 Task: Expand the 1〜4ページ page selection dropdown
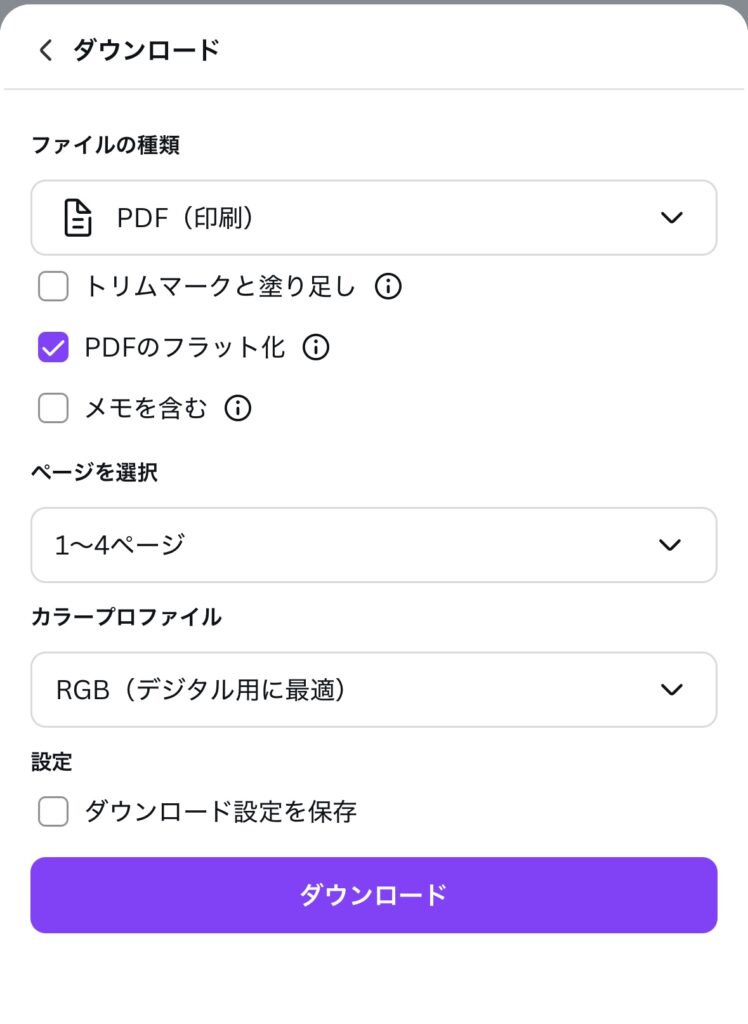pos(374,545)
